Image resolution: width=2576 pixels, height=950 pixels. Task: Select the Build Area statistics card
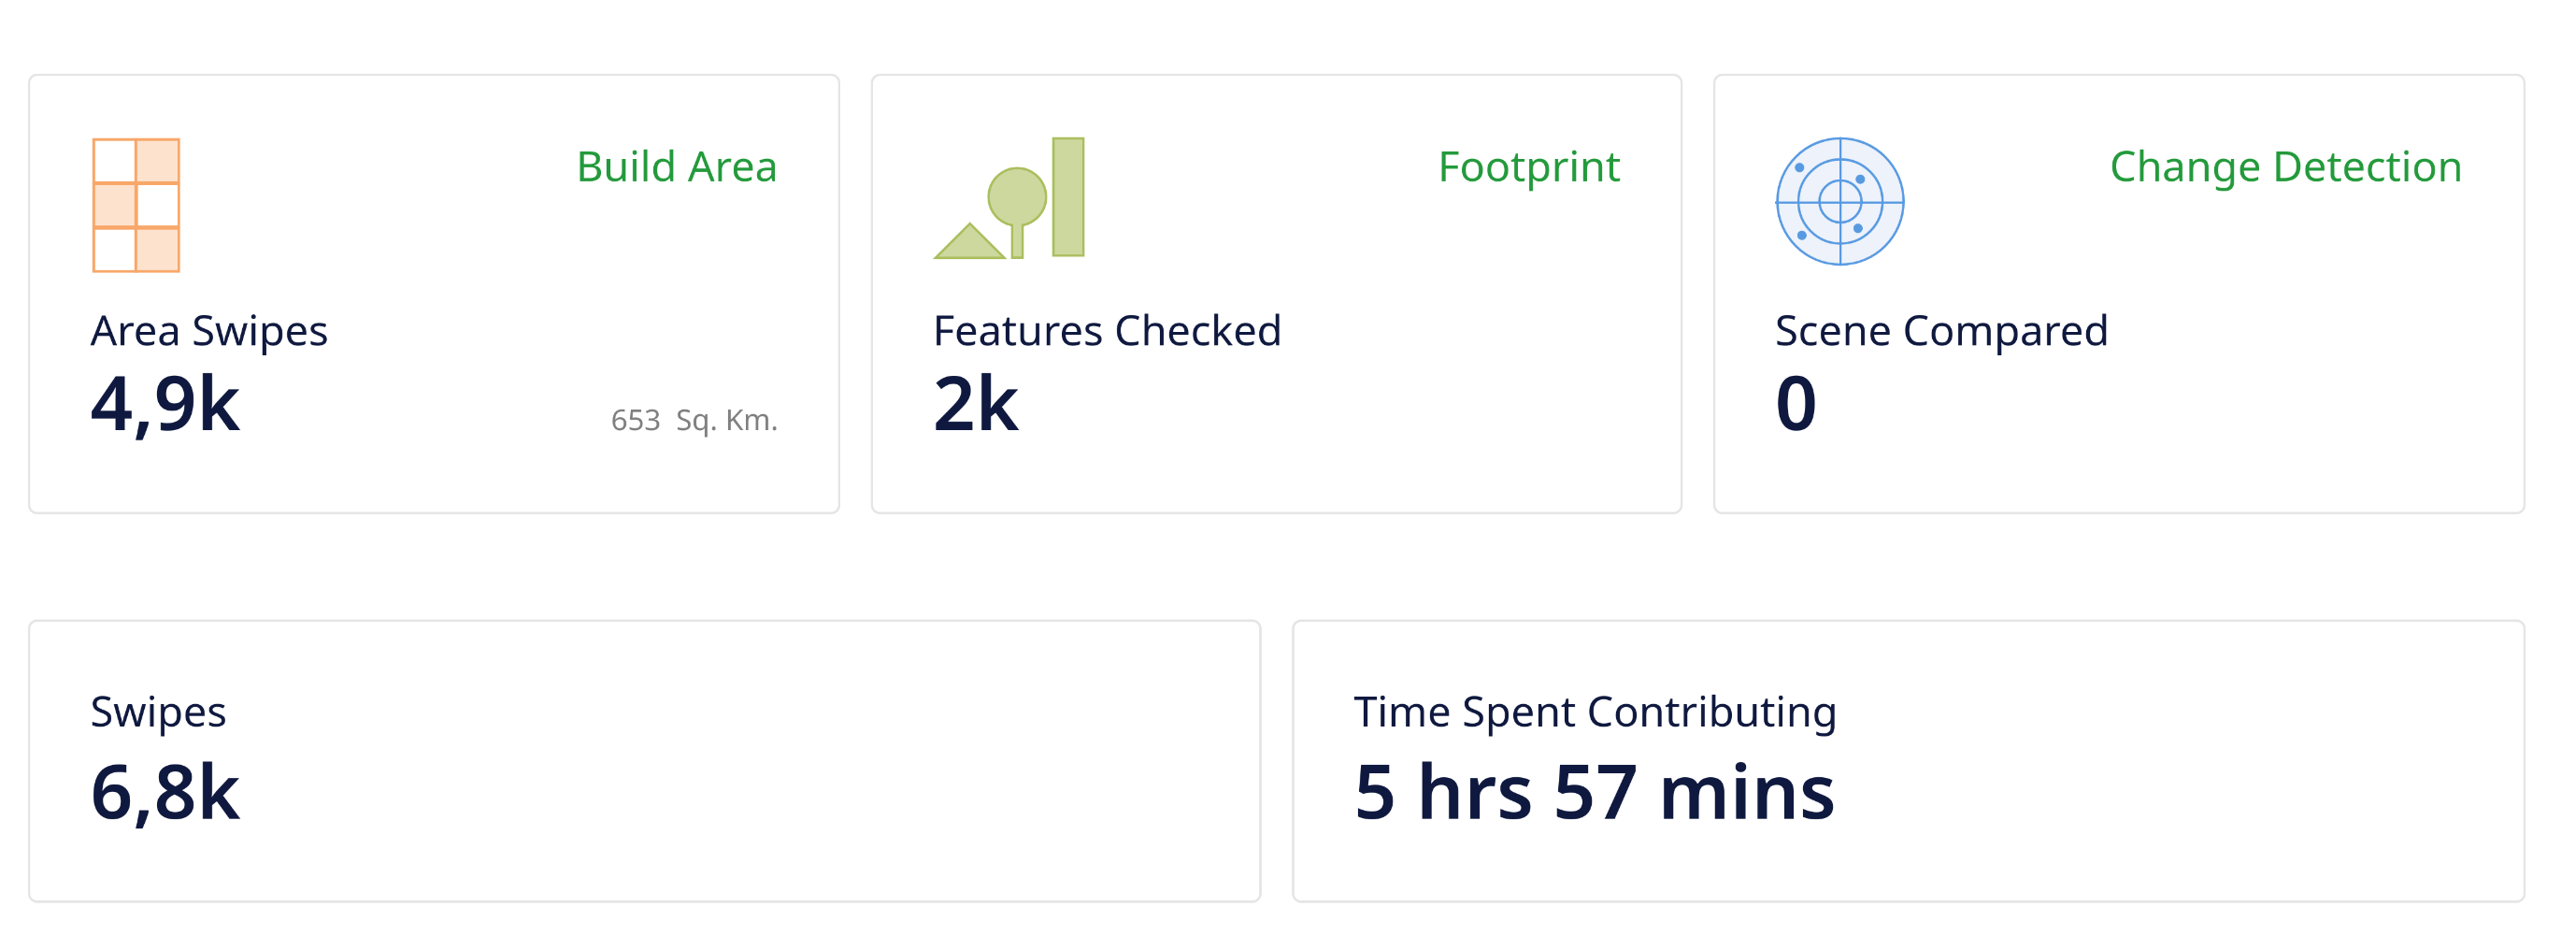click(434, 294)
